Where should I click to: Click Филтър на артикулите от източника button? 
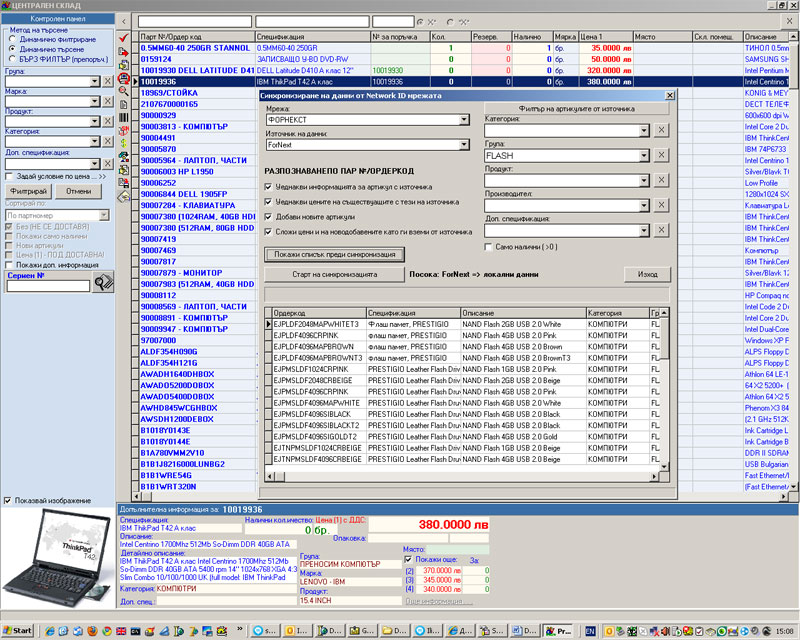point(577,108)
